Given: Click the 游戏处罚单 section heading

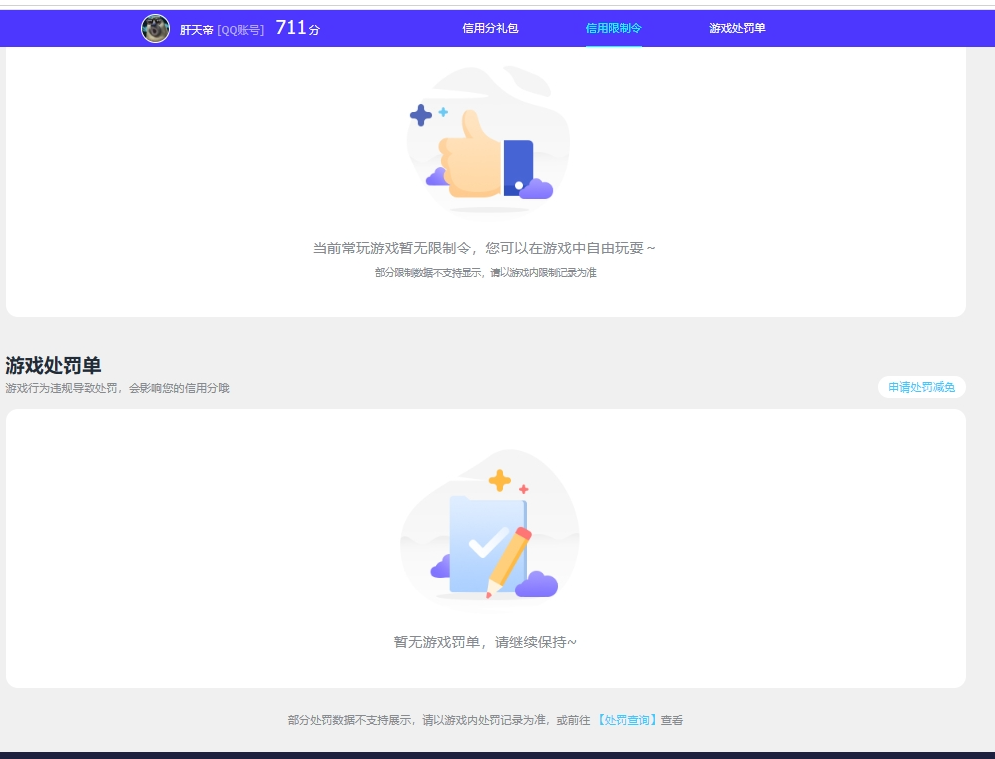Looking at the screenshot, I should 53,366.
